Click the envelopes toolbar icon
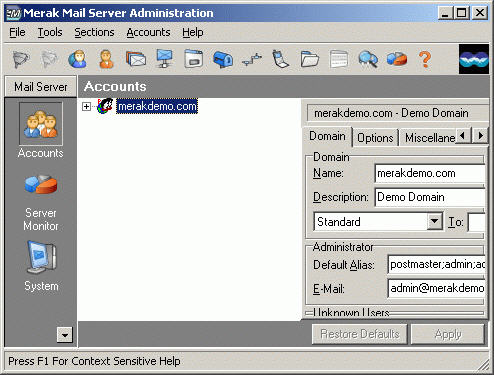 136,59
